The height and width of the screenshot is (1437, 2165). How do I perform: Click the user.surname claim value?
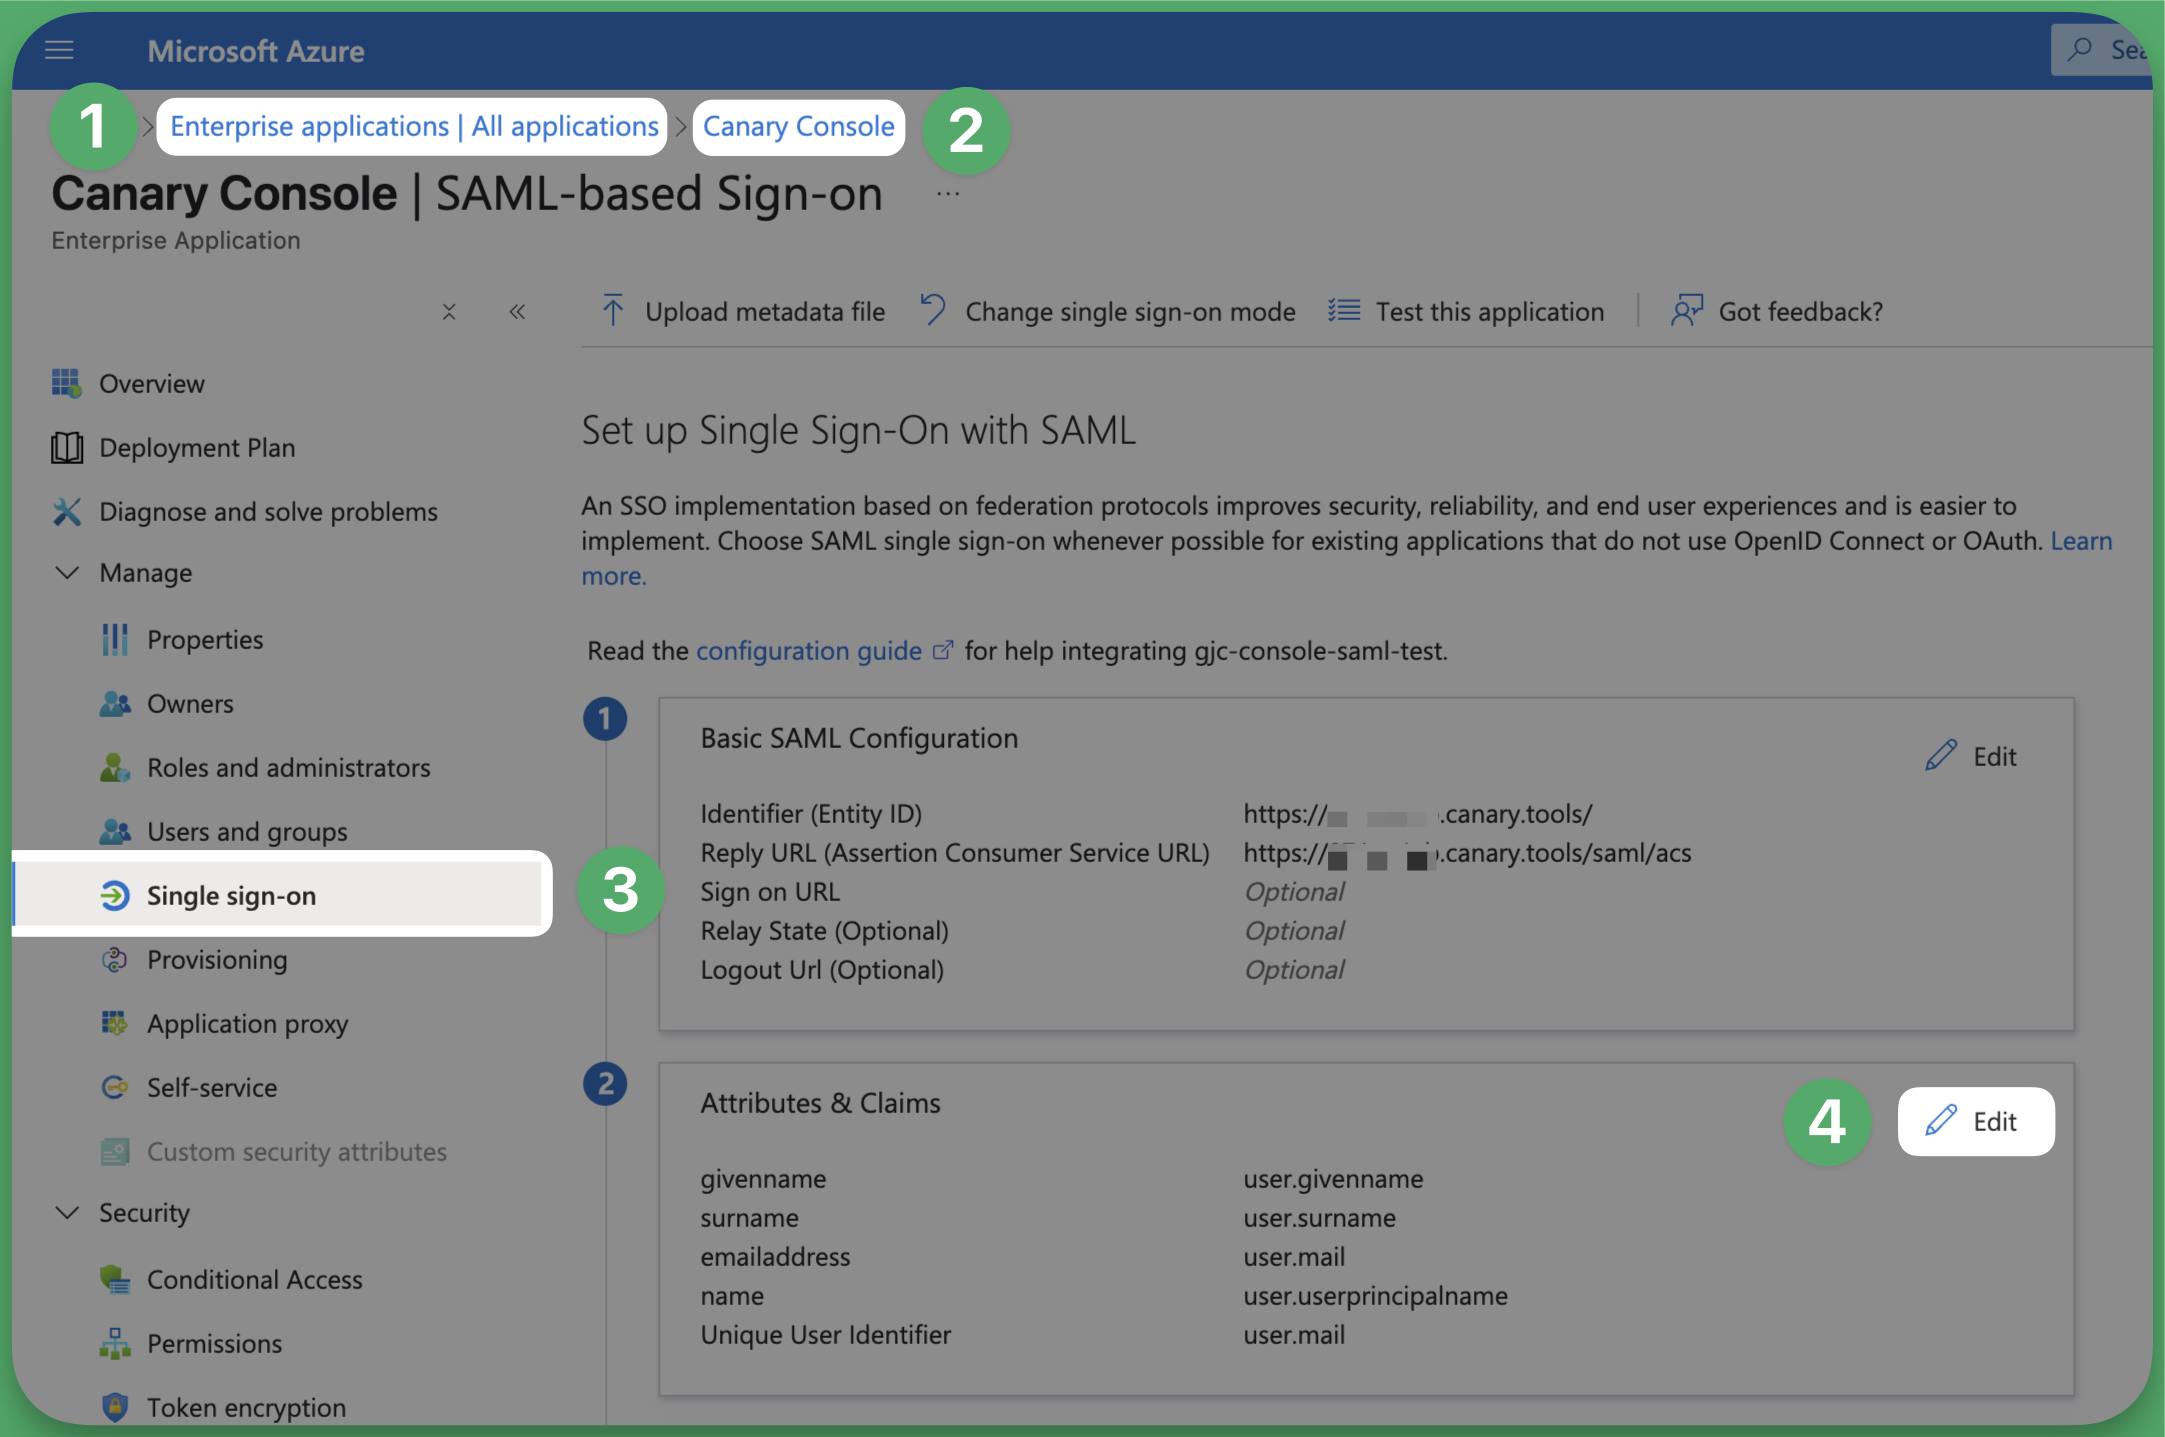[1319, 1218]
